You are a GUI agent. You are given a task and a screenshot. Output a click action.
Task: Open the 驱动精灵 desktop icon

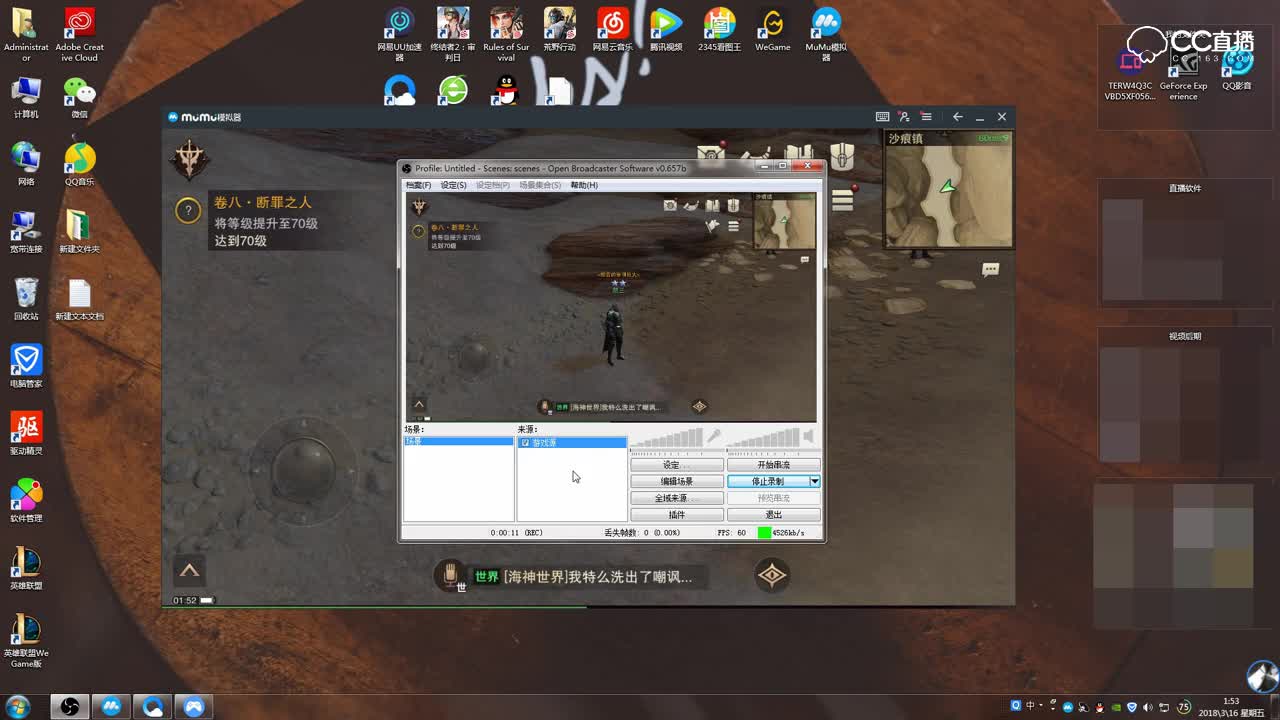[26, 434]
